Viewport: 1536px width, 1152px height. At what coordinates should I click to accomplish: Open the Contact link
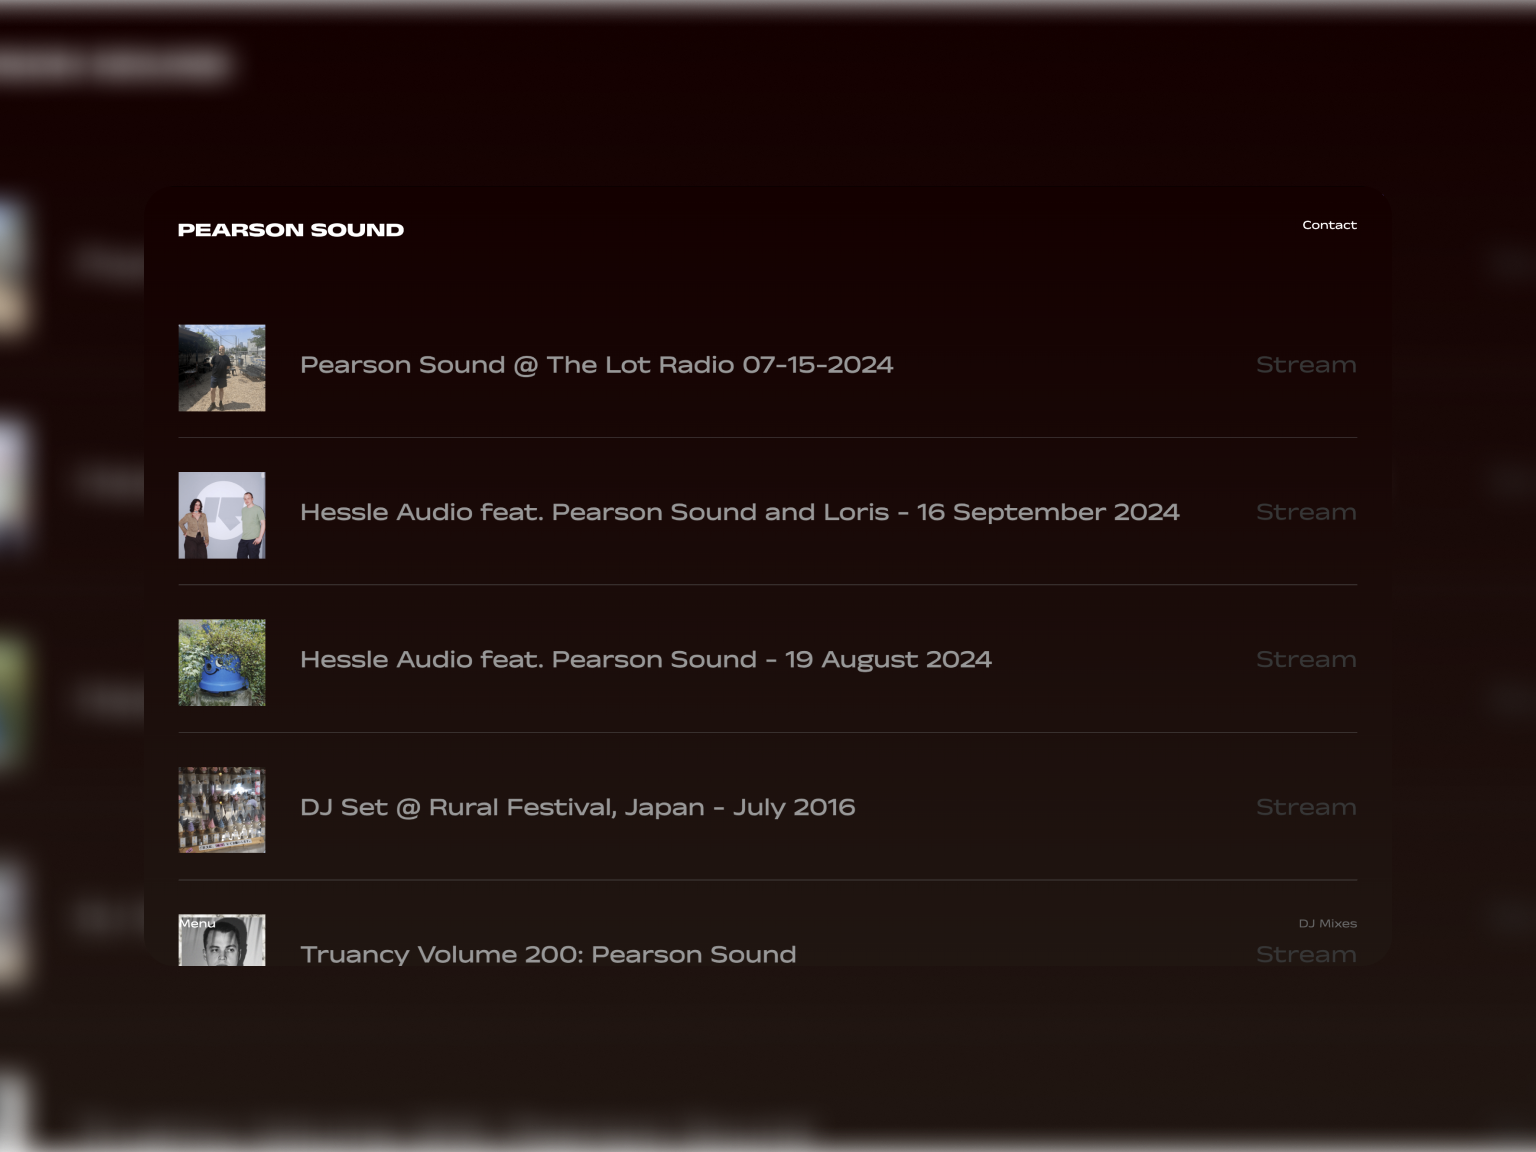[x=1329, y=225]
